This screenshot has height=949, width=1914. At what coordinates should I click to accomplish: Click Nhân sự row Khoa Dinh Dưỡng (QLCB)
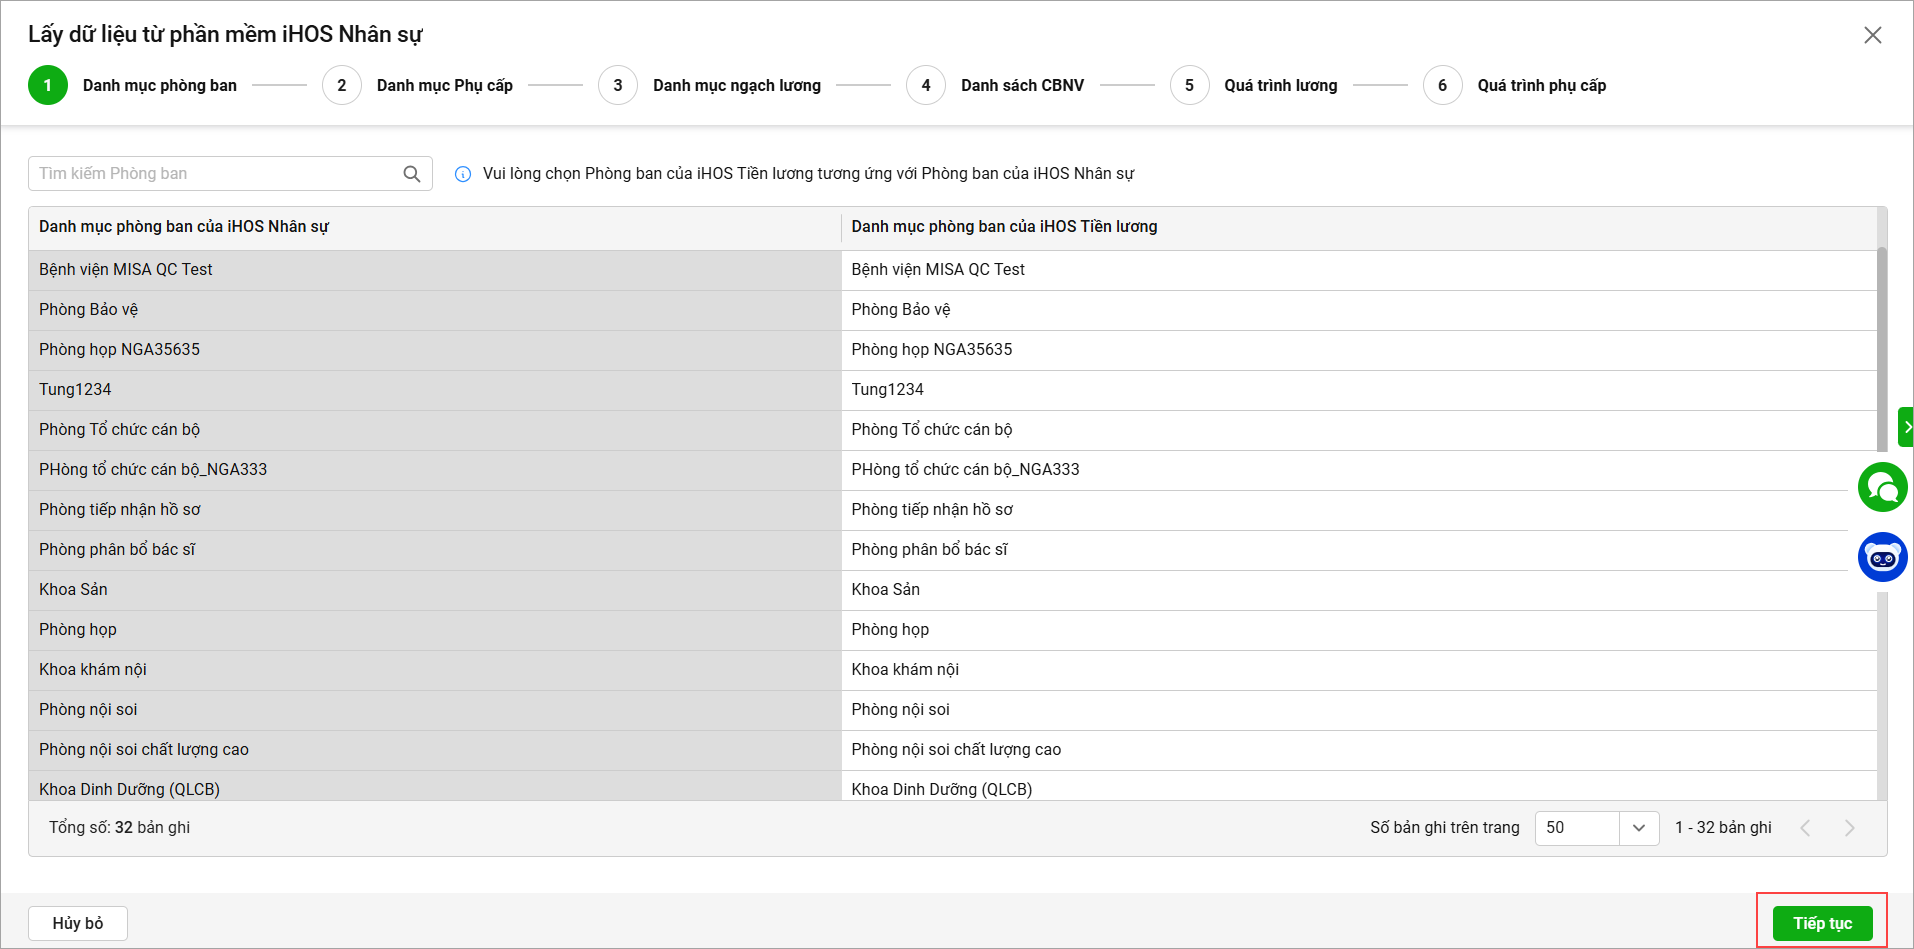(435, 786)
